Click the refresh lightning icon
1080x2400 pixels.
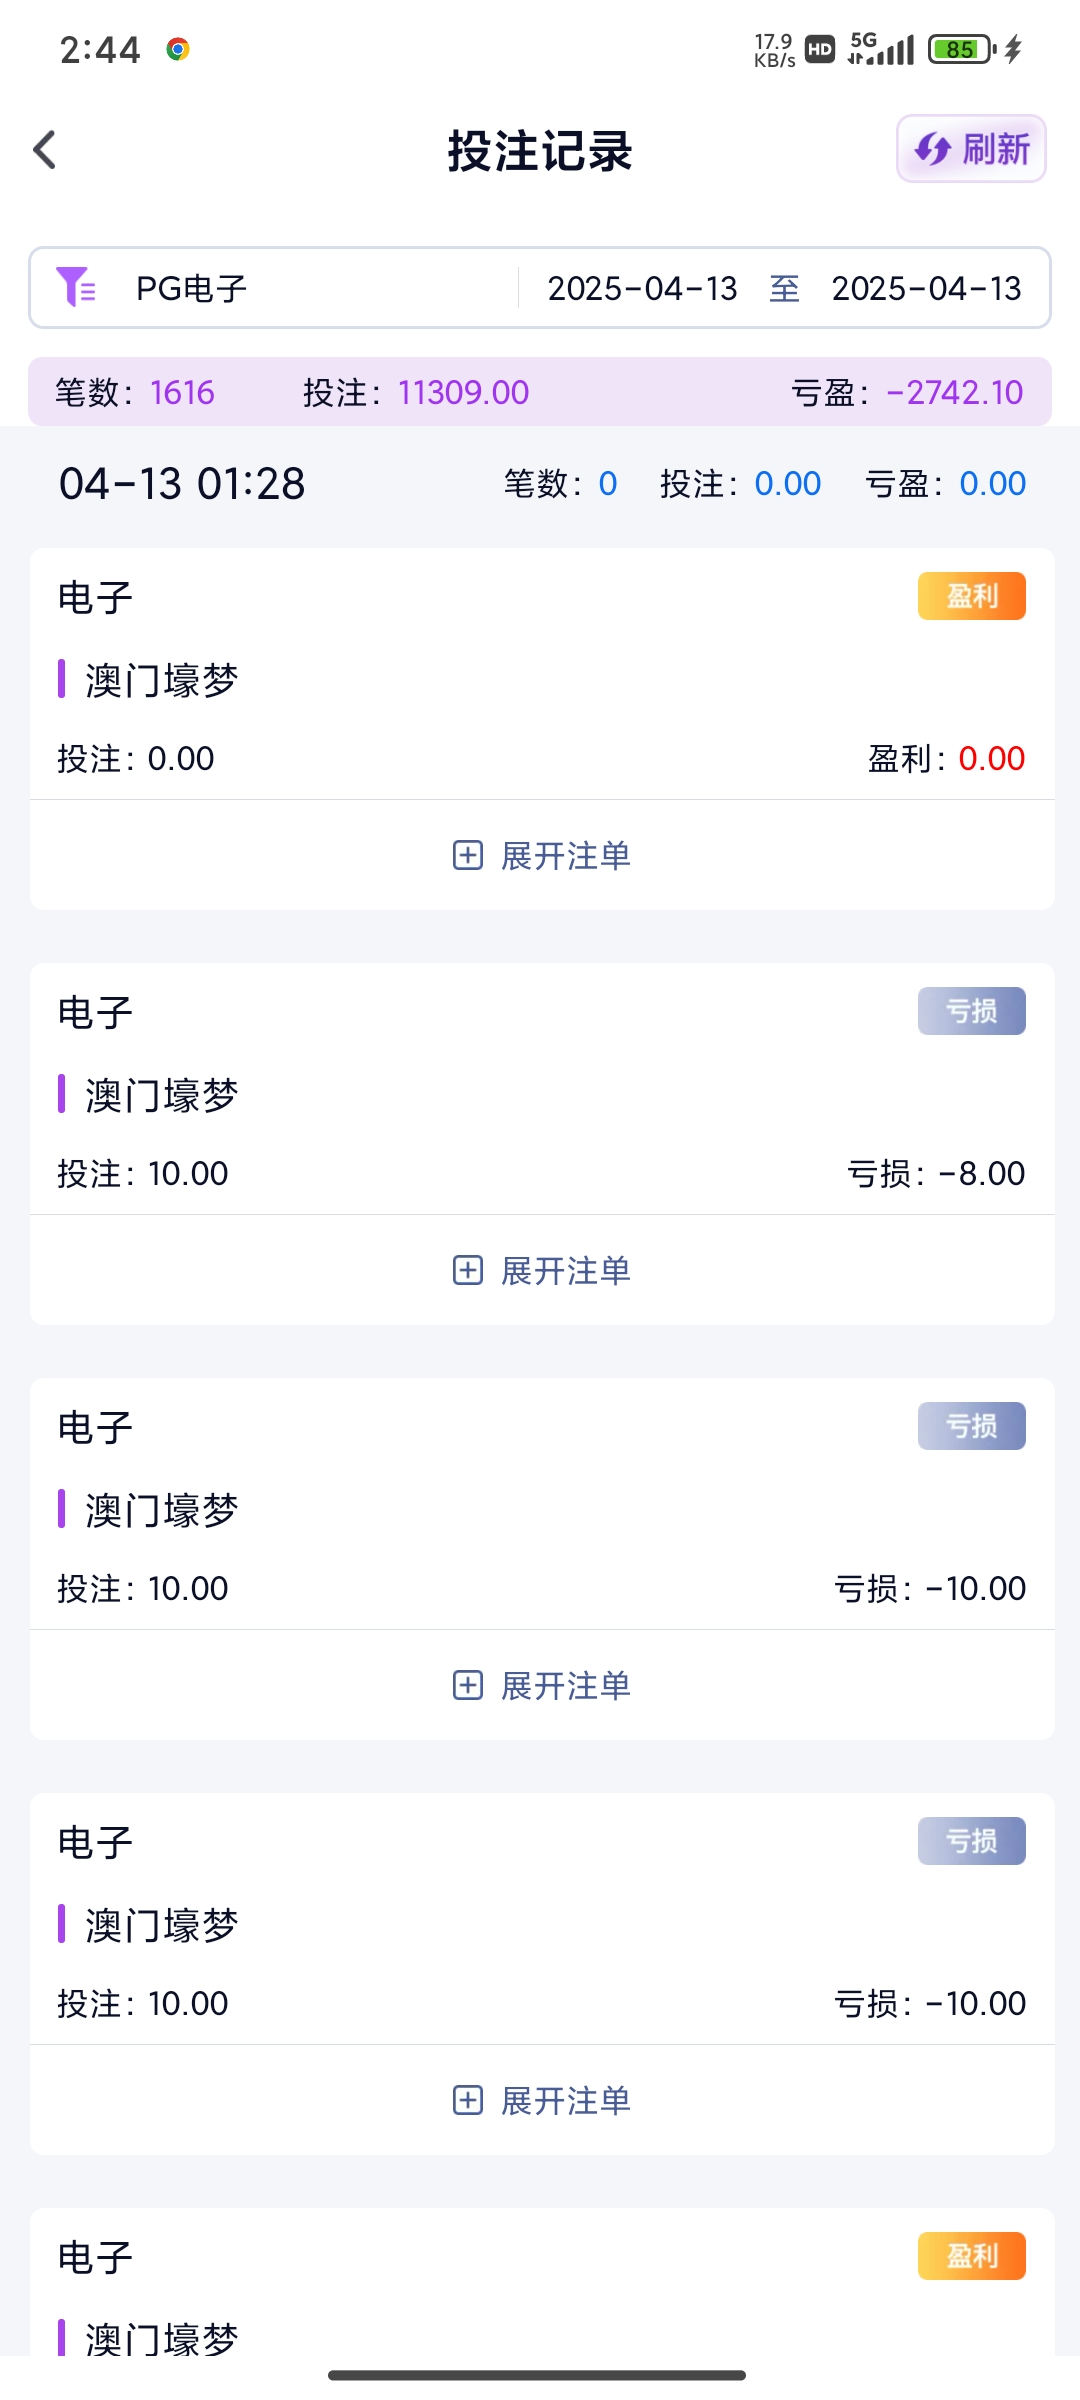[x=932, y=150]
